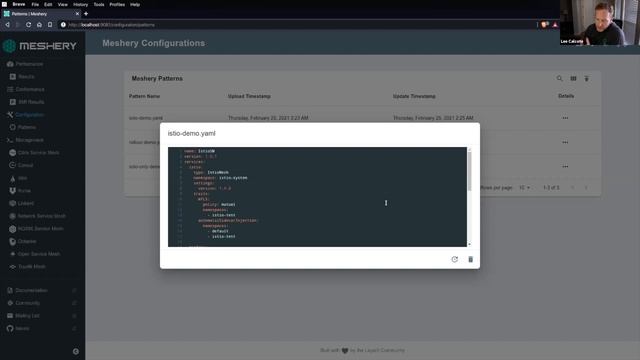Click the Open Service Mesh icon
The image size is (640, 360).
click(x=13, y=254)
